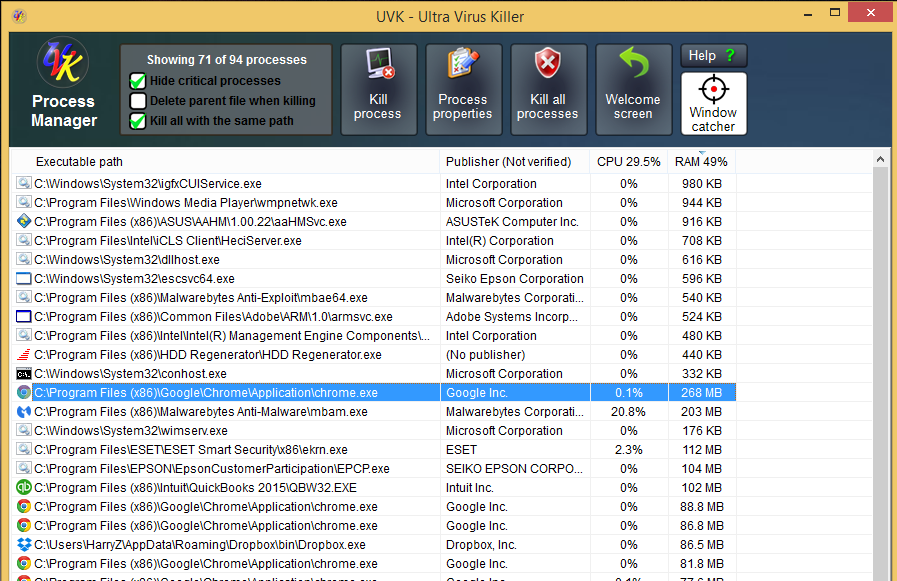Select the QBW32.EXE QuickBooks path

[x=196, y=487]
